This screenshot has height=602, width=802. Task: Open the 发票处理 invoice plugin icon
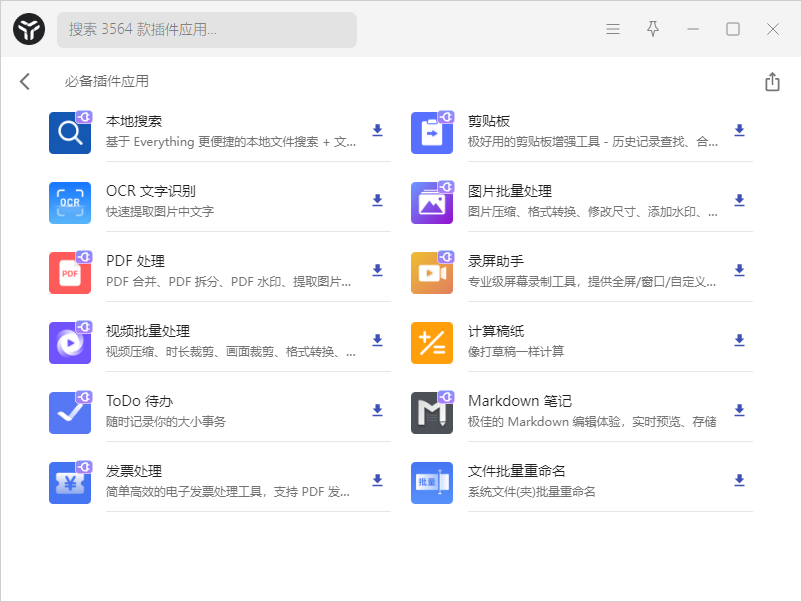pyautogui.click(x=69, y=481)
